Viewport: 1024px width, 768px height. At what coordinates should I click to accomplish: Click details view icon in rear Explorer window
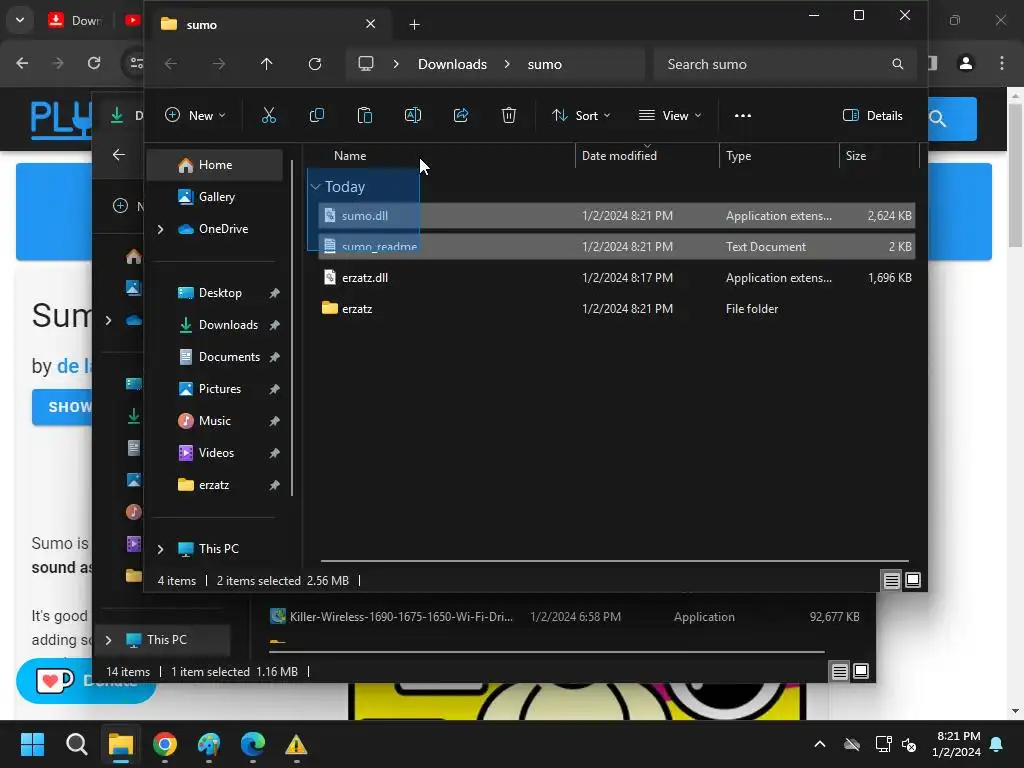pyautogui.click(x=840, y=671)
